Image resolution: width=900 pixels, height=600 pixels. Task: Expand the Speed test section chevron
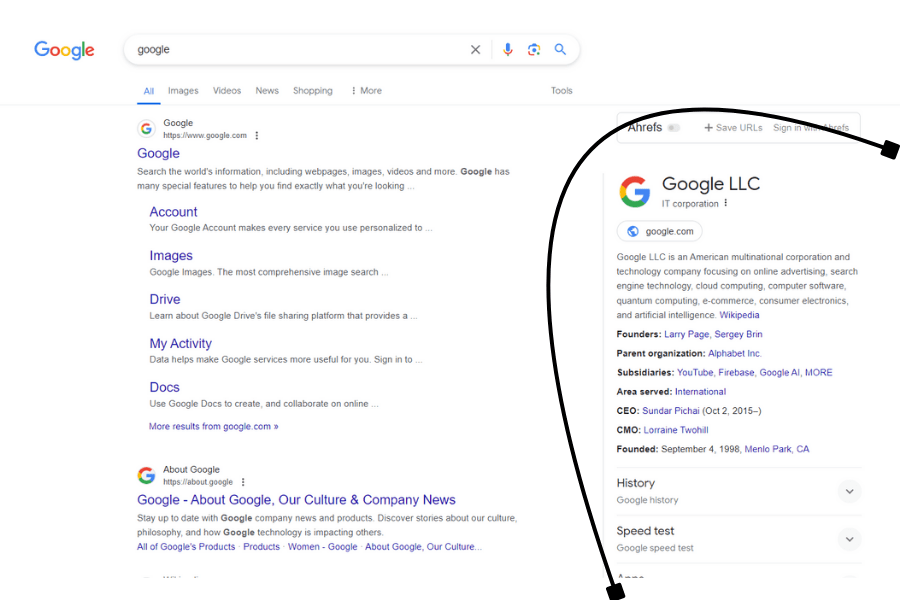point(849,539)
